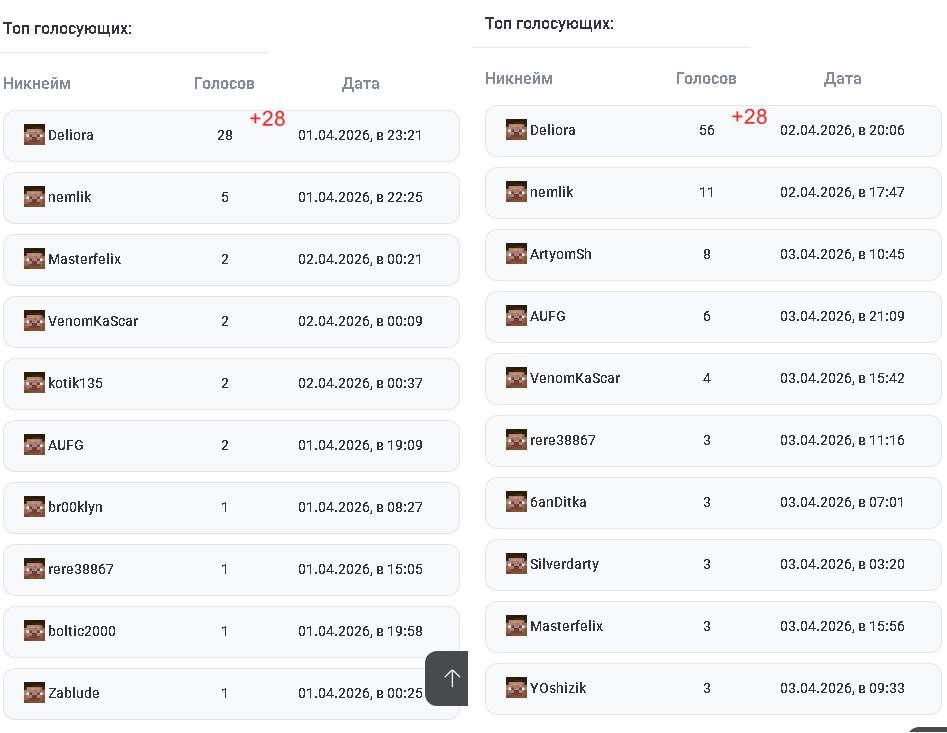Select nemlik's vote count of 11
Image resolution: width=947 pixels, height=733 pixels.
(x=706, y=192)
